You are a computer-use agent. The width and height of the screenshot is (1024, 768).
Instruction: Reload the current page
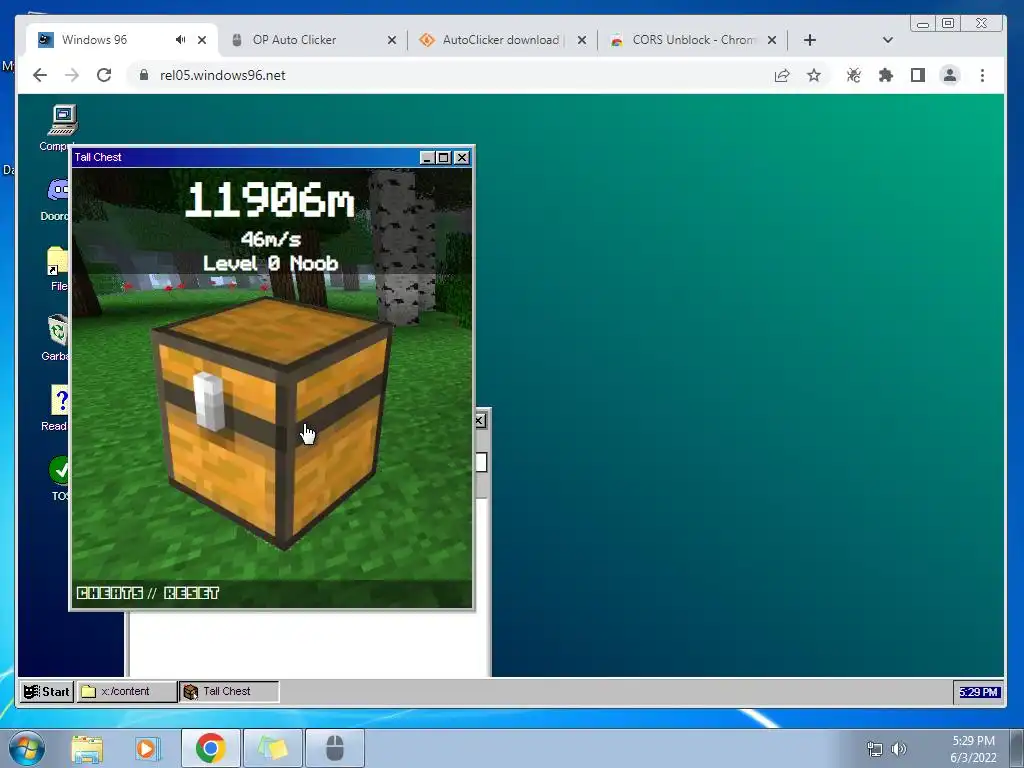point(104,75)
